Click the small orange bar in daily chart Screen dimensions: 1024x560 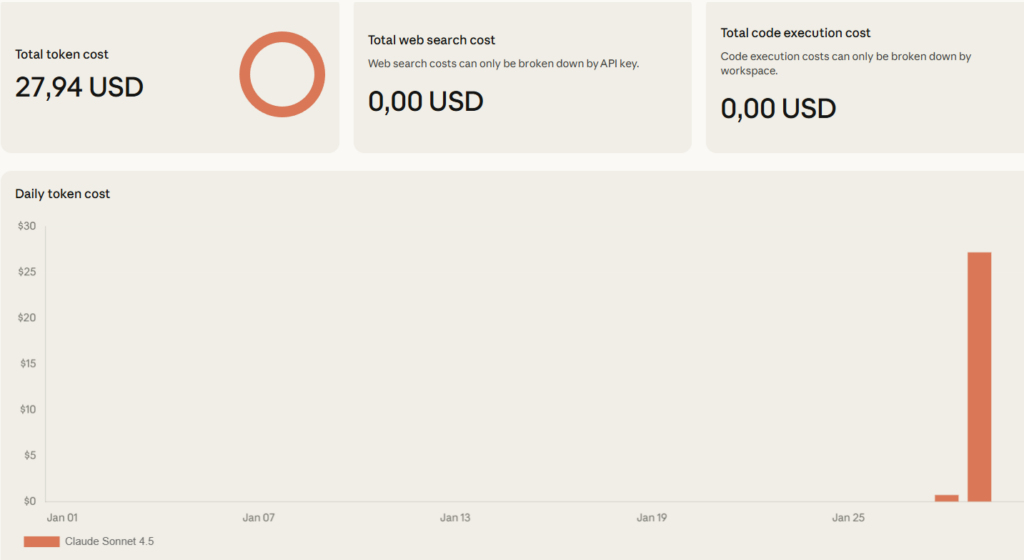pyautogui.click(x=946, y=497)
